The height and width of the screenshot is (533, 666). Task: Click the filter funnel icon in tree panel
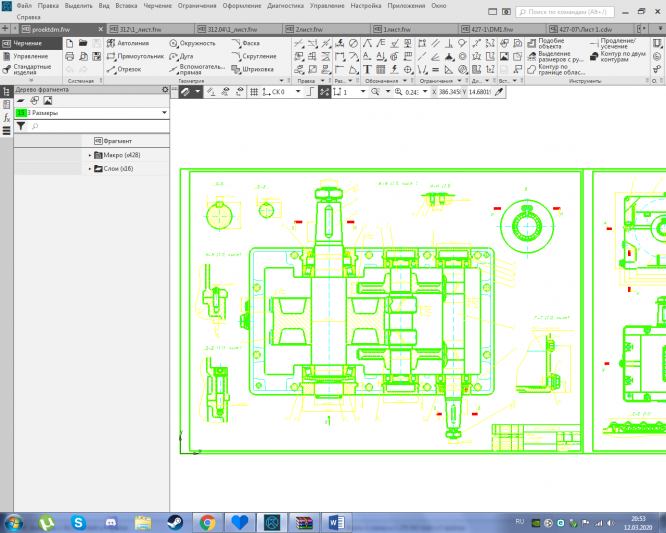pyautogui.click(x=20, y=127)
